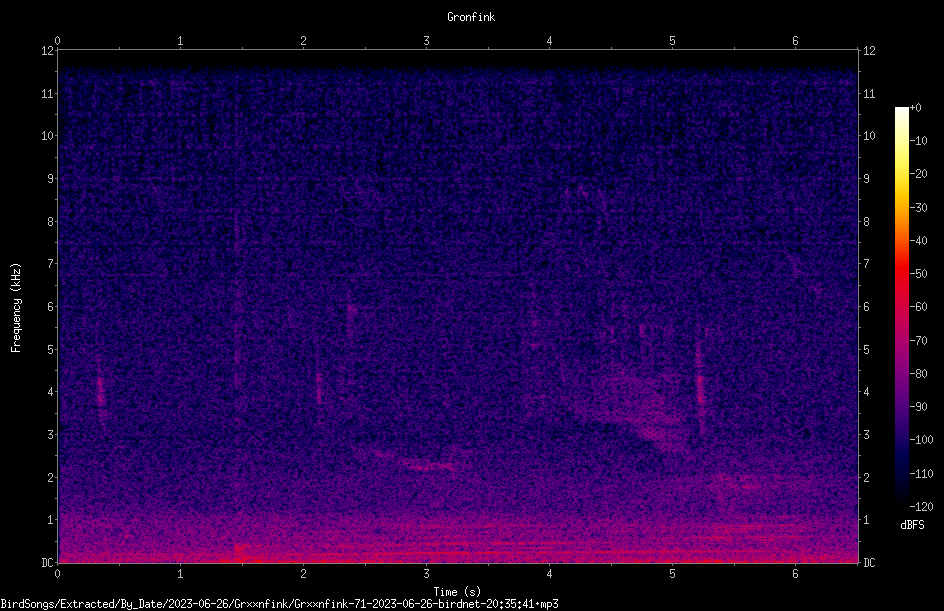Click the -60 color scale label

(919, 307)
